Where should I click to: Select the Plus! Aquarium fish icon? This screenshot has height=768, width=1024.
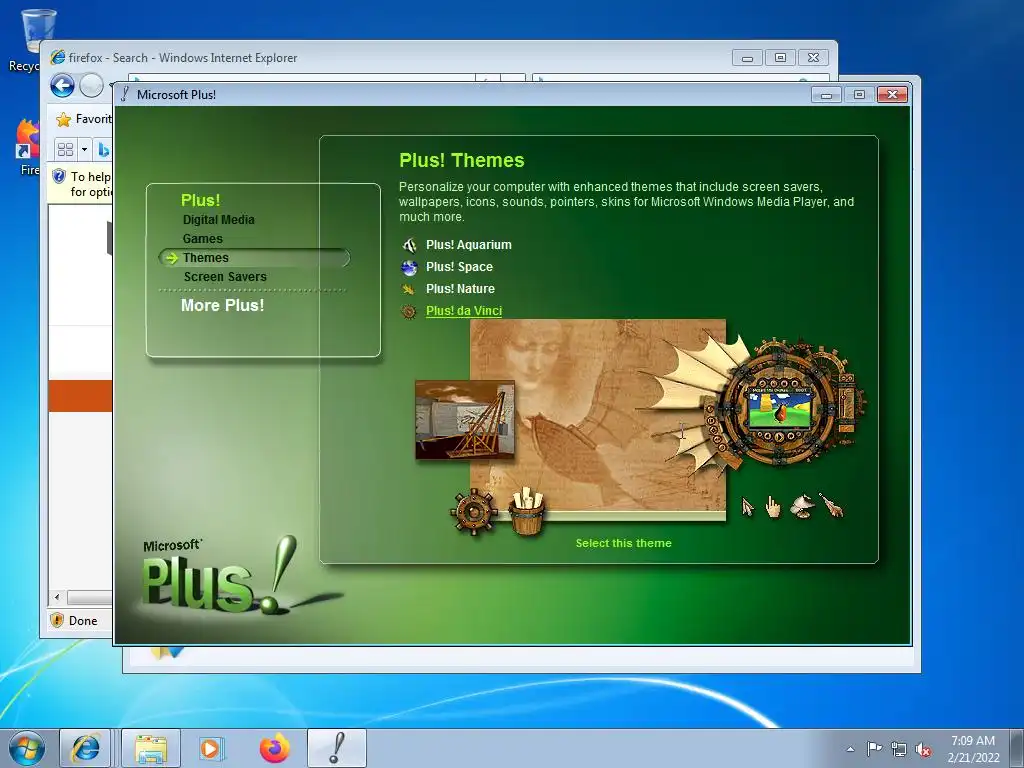pyautogui.click(x=409, y=246)
